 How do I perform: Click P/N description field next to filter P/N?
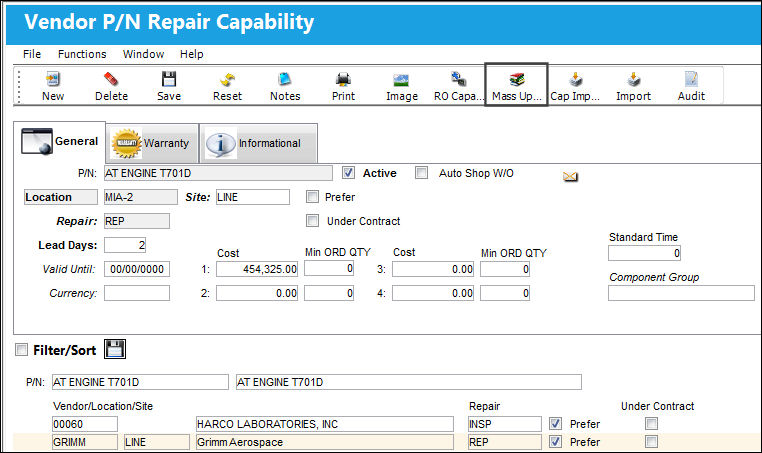409,382
